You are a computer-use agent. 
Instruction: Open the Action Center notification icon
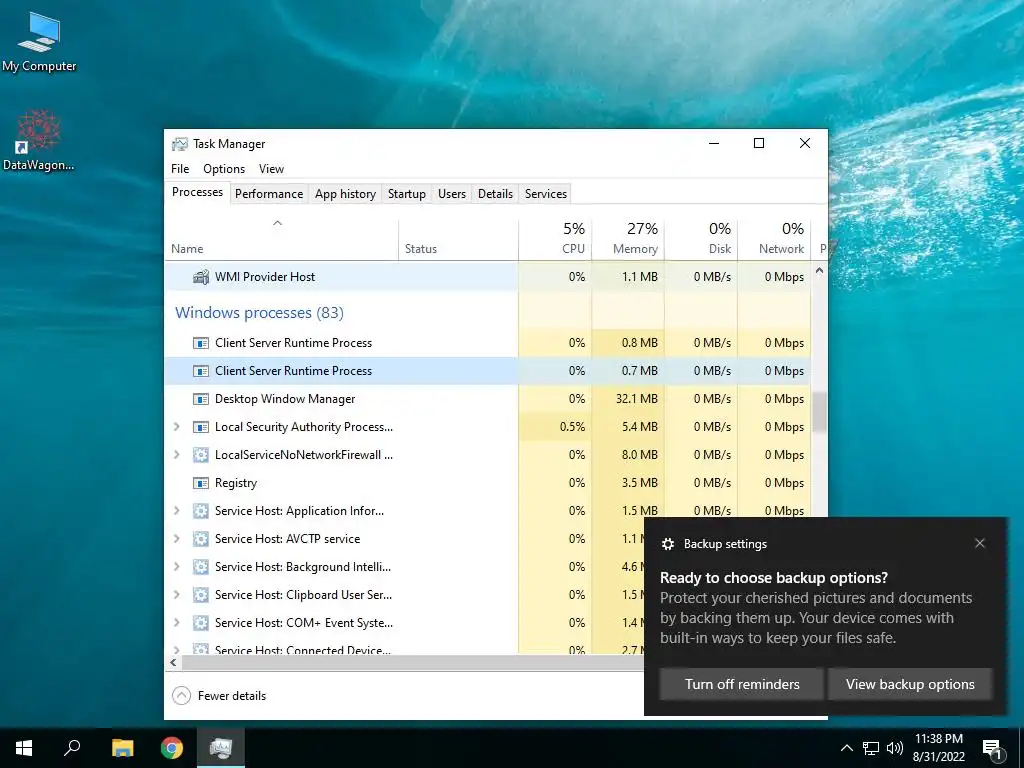[x=992, y=748]
